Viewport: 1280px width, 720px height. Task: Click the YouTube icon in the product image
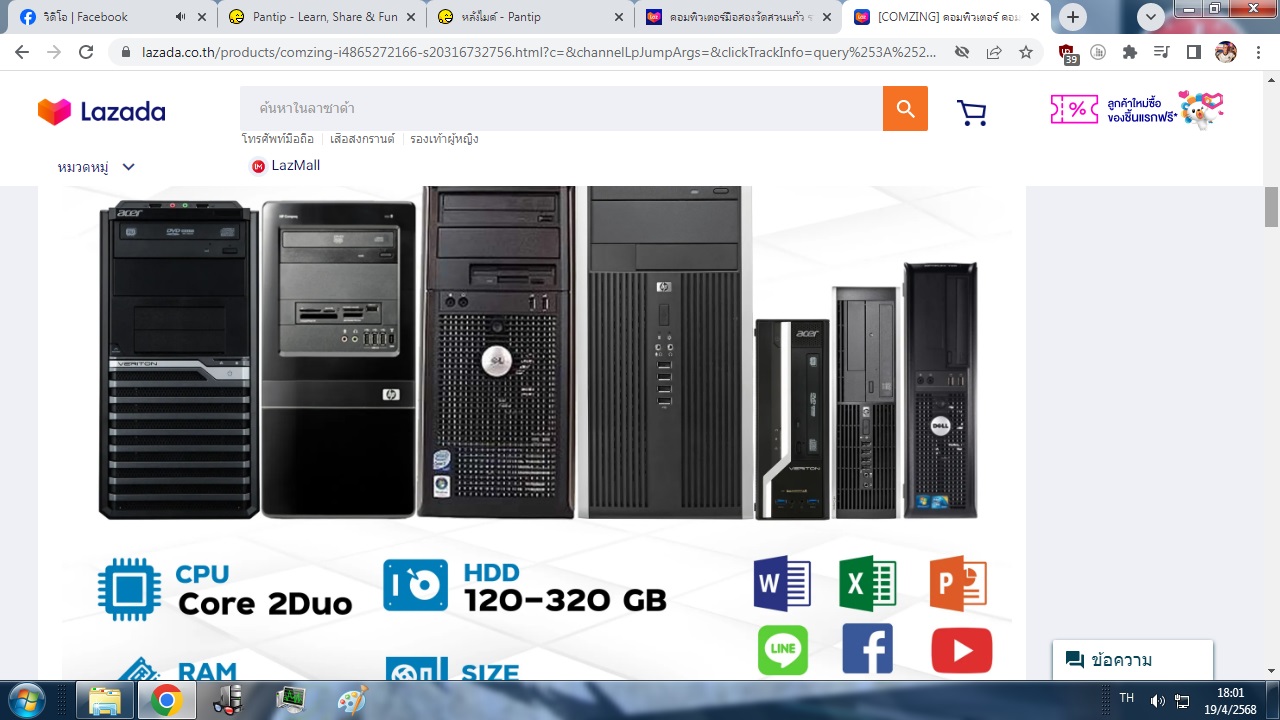961,651
